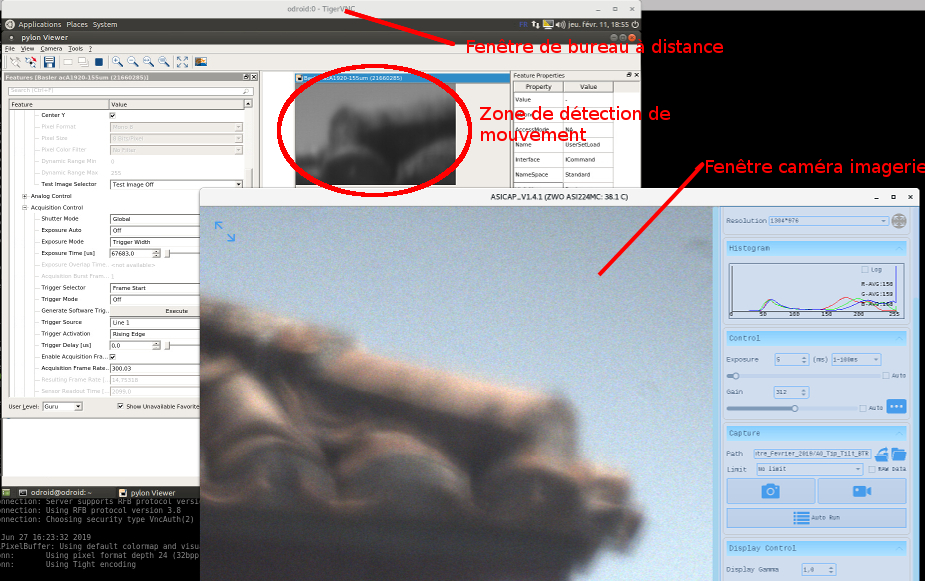The height and width of the screenshot is (581, 925).
Task: Open the volume speaker icon in top panel
Action: click(x=560, y=25)
